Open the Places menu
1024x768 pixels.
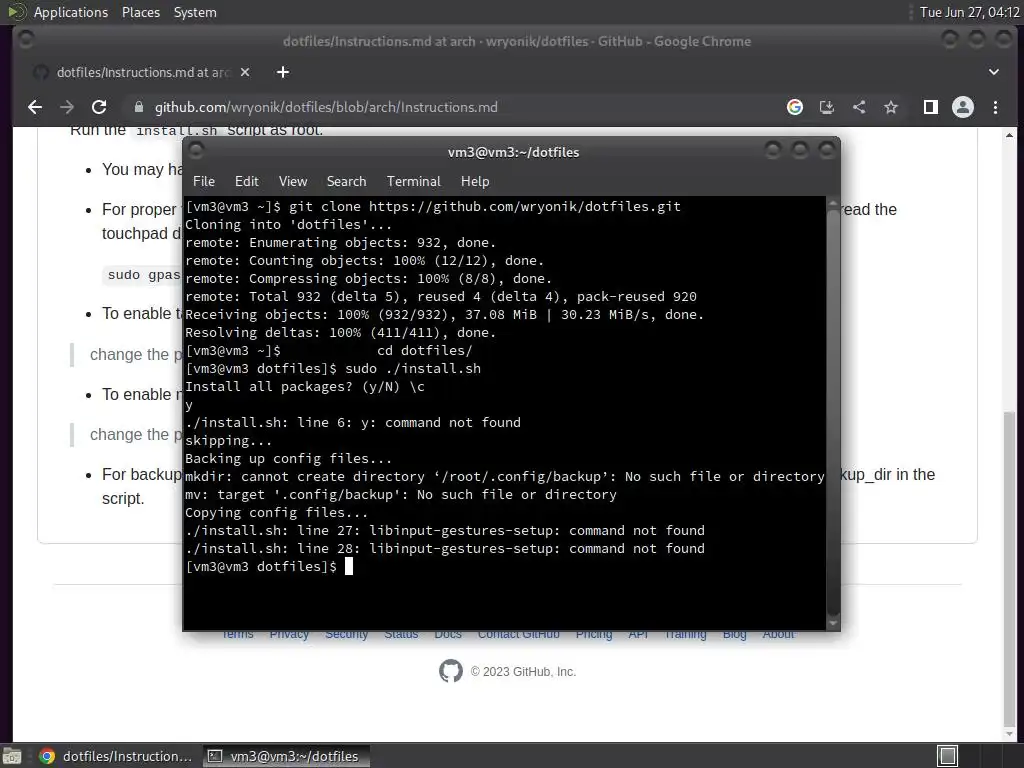click(x=141, y=12)
